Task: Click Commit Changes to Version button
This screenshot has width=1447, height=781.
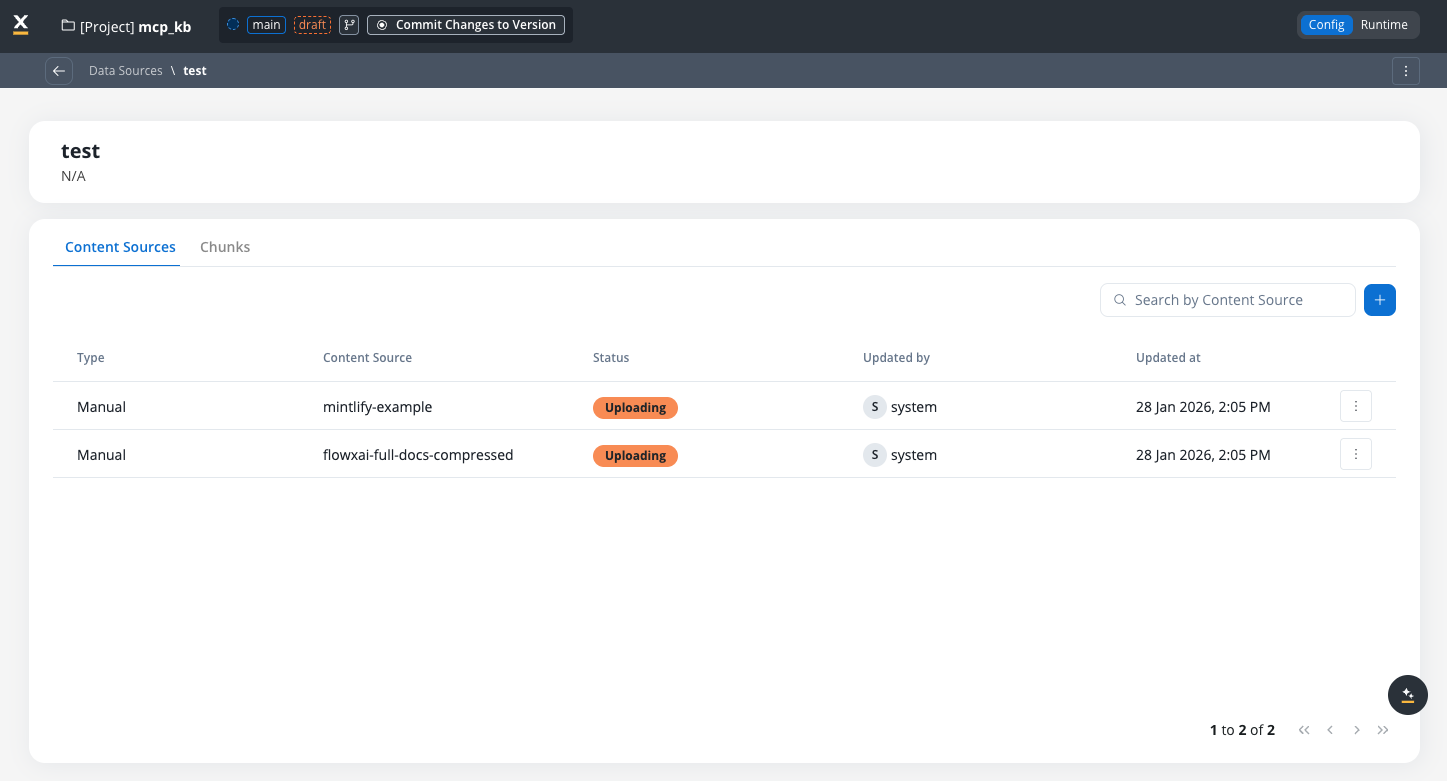Action: [x=466, y=25]
